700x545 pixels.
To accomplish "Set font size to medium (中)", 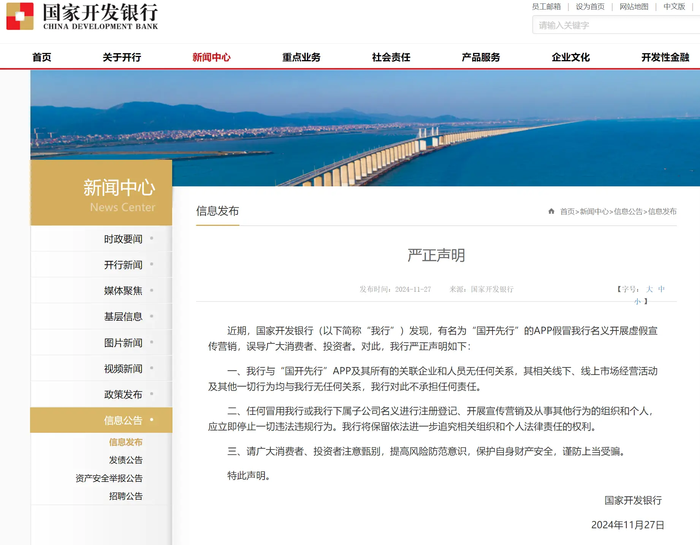I will [x=661, y=289].
